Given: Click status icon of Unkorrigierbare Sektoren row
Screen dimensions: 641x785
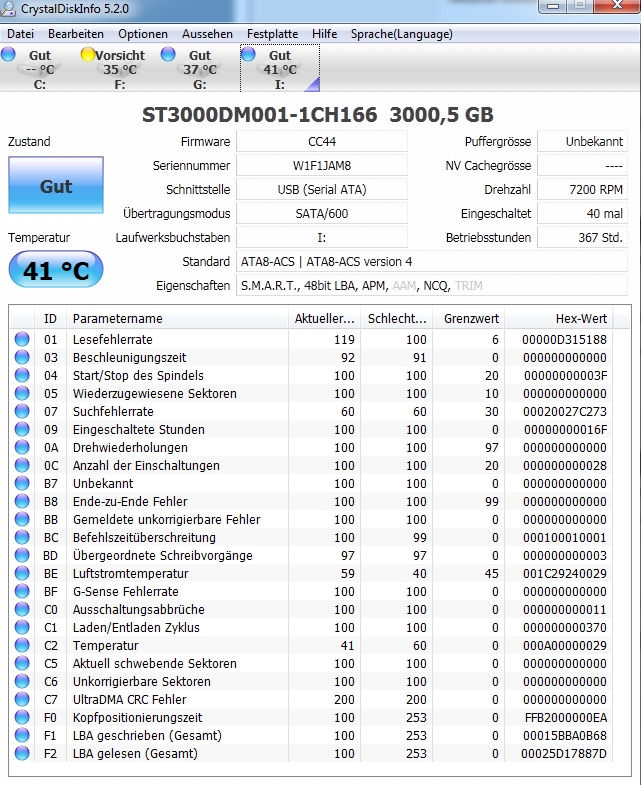Looking at the screenshot, I should 22,682.
